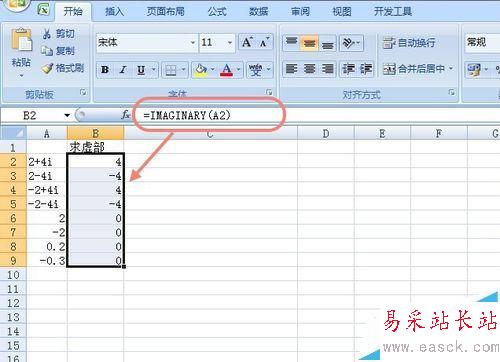This screenshot has height=362, width=500.
Task: Switch to the 页面布局 tab
Action: (x=166, y=12)
